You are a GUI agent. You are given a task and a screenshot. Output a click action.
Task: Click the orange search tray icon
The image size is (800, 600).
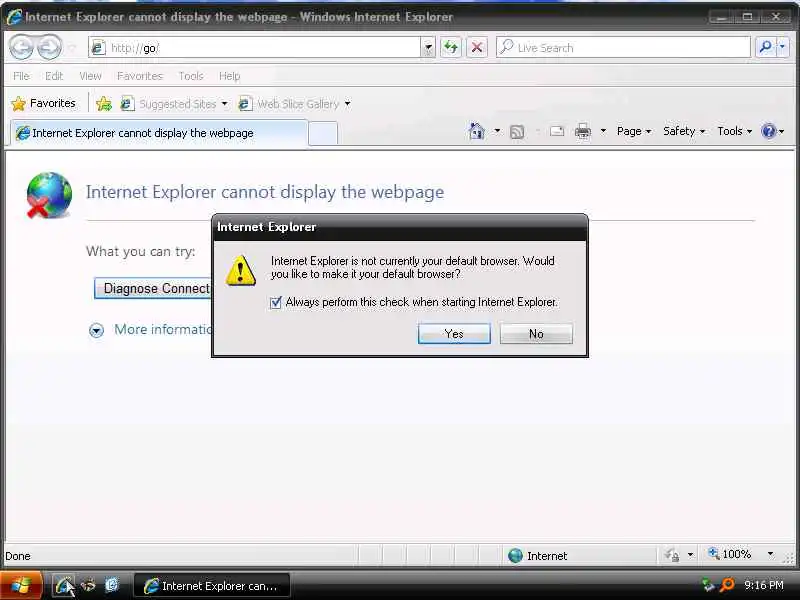(x=727, y=585)
